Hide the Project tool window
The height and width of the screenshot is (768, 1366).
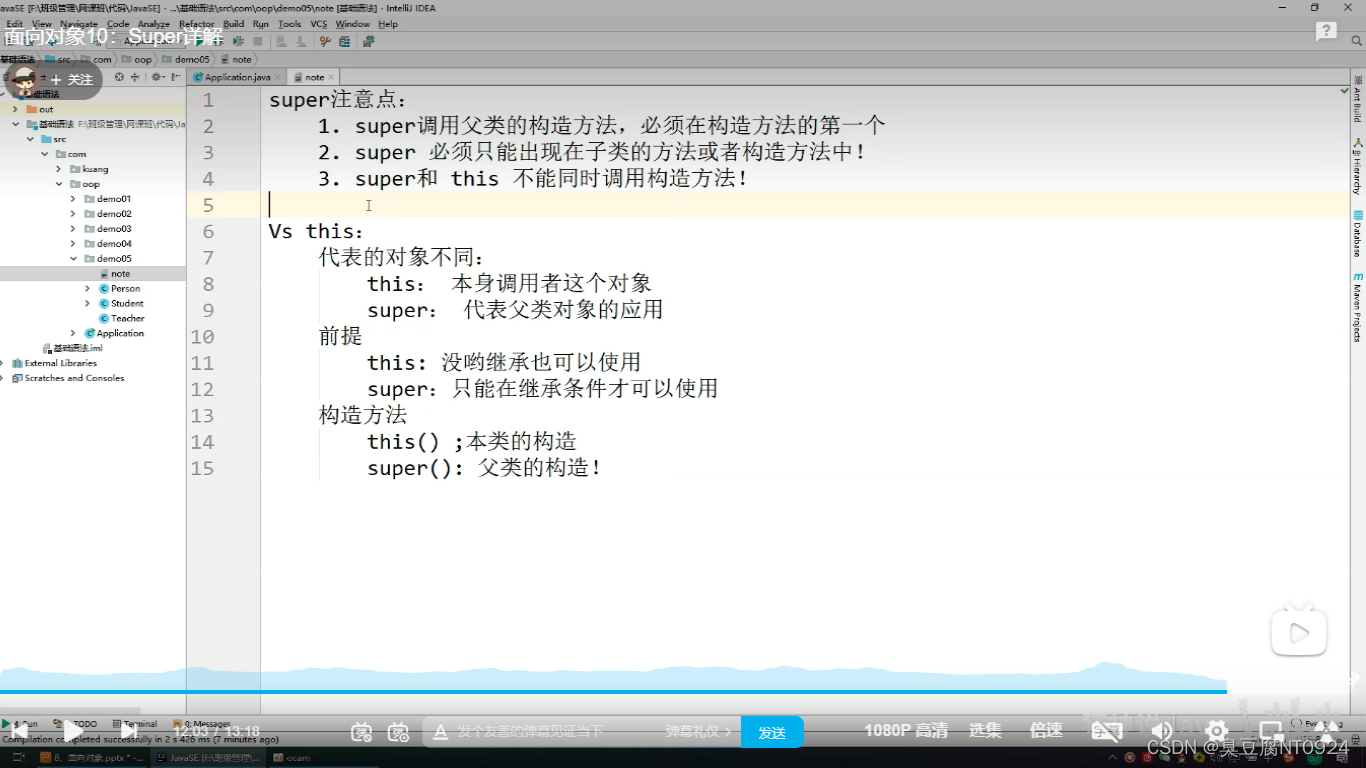174,77
